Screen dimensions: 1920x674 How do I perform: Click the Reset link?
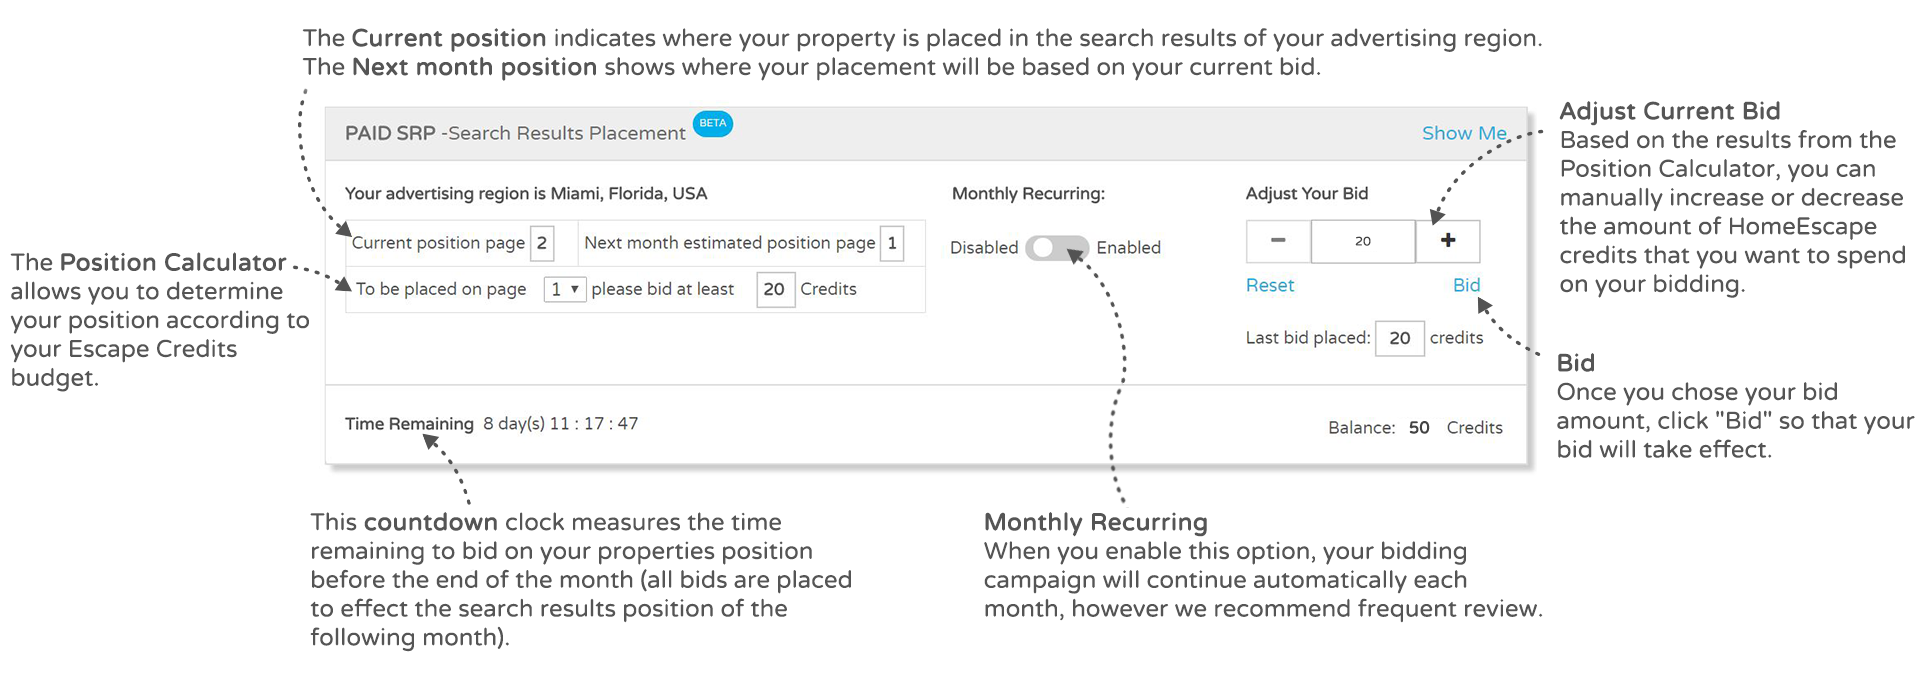coord(1270,285)
